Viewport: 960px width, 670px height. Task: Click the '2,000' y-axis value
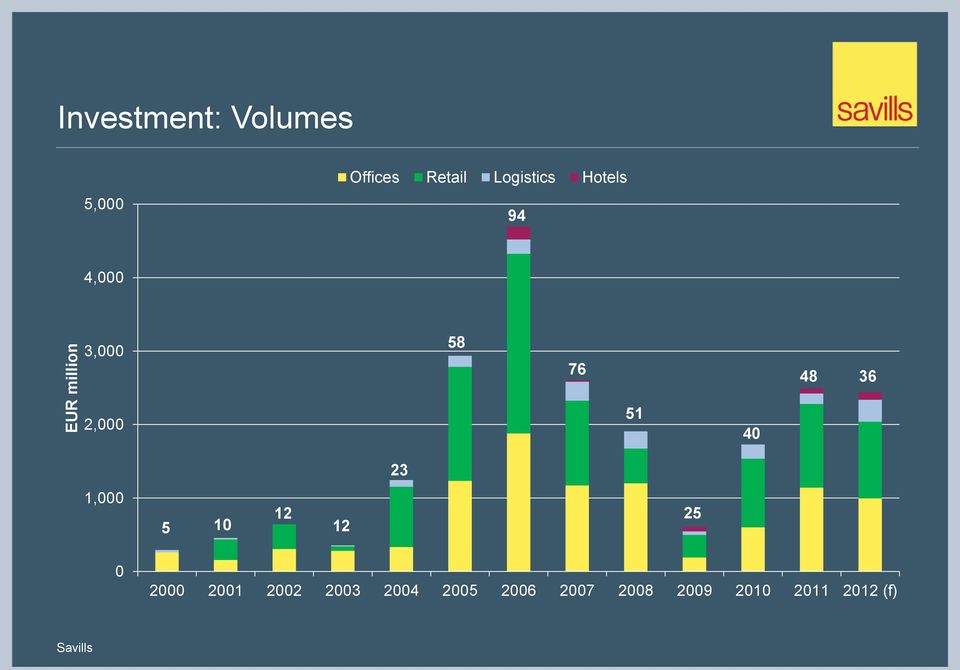(104, 424)
